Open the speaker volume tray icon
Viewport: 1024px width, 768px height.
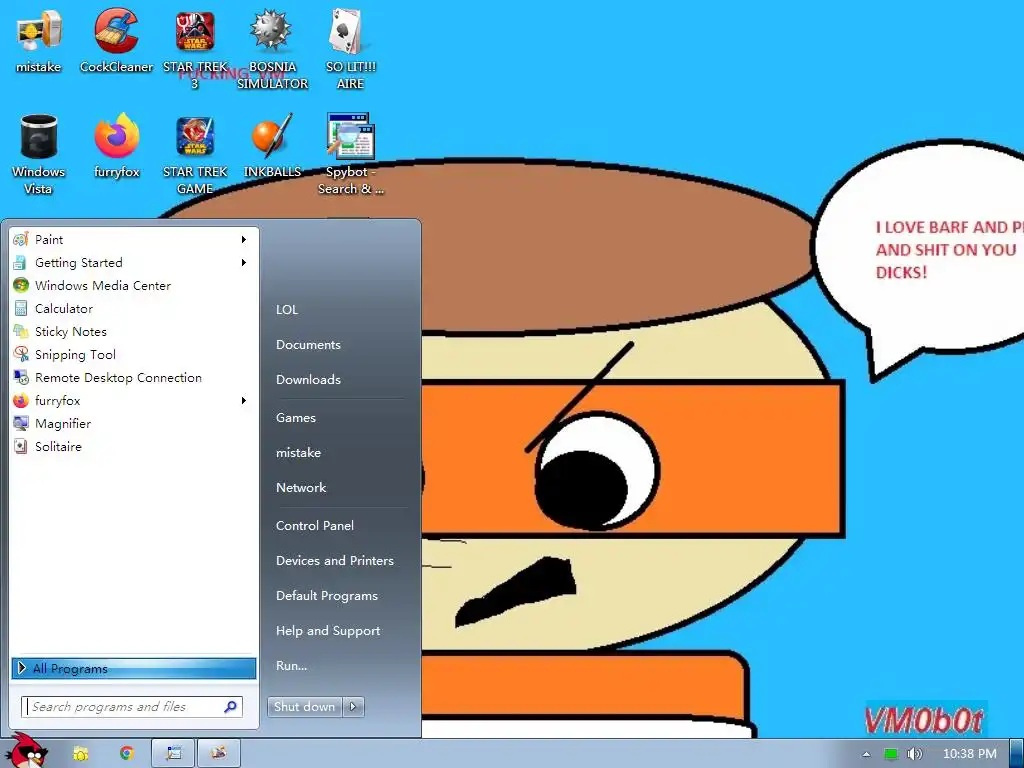tap(914, 754)
